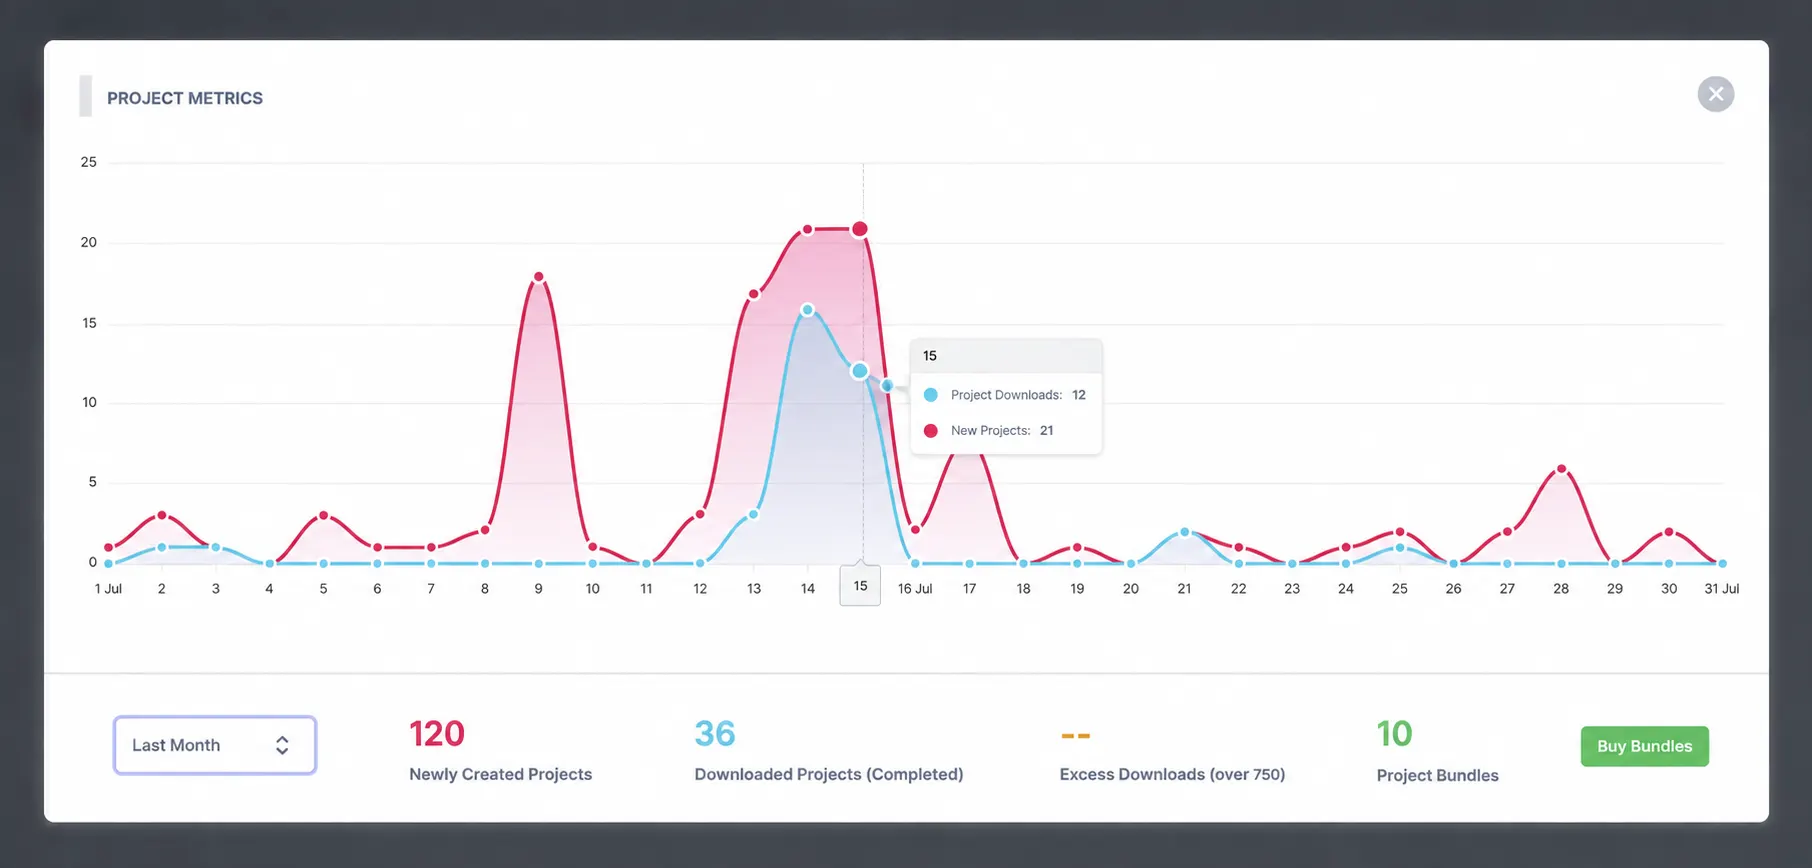This screenshot has height=868, width=1812.
Task: Click the '21' x-axis date label
Action: [1185, 589]
